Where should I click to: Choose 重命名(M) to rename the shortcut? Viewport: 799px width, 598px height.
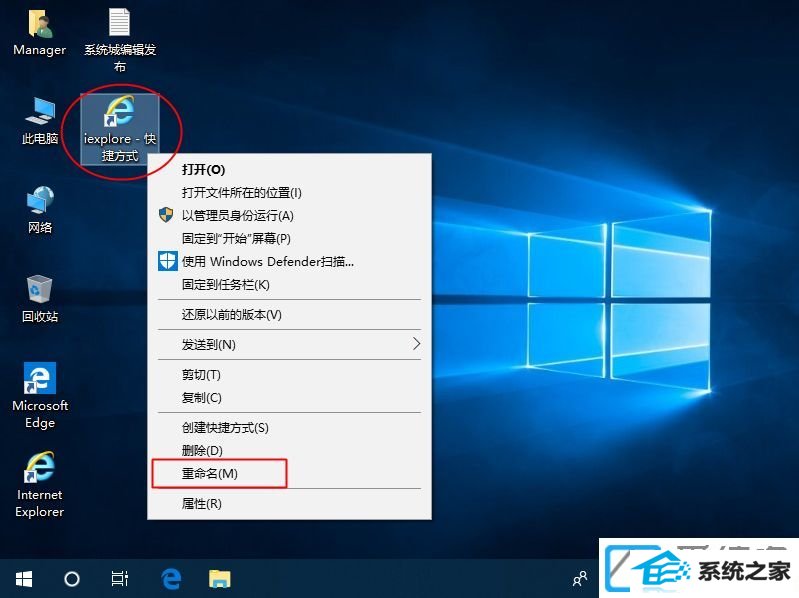click(289, 474)
